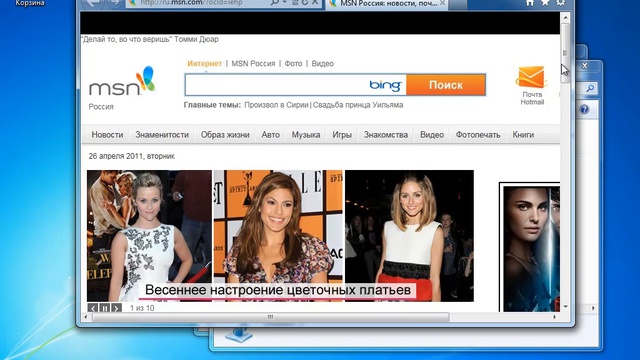The height and width of the screenshot is (360, 640).
Task: Click the 1 из 10 slide counter text
Action: [142, 308]
